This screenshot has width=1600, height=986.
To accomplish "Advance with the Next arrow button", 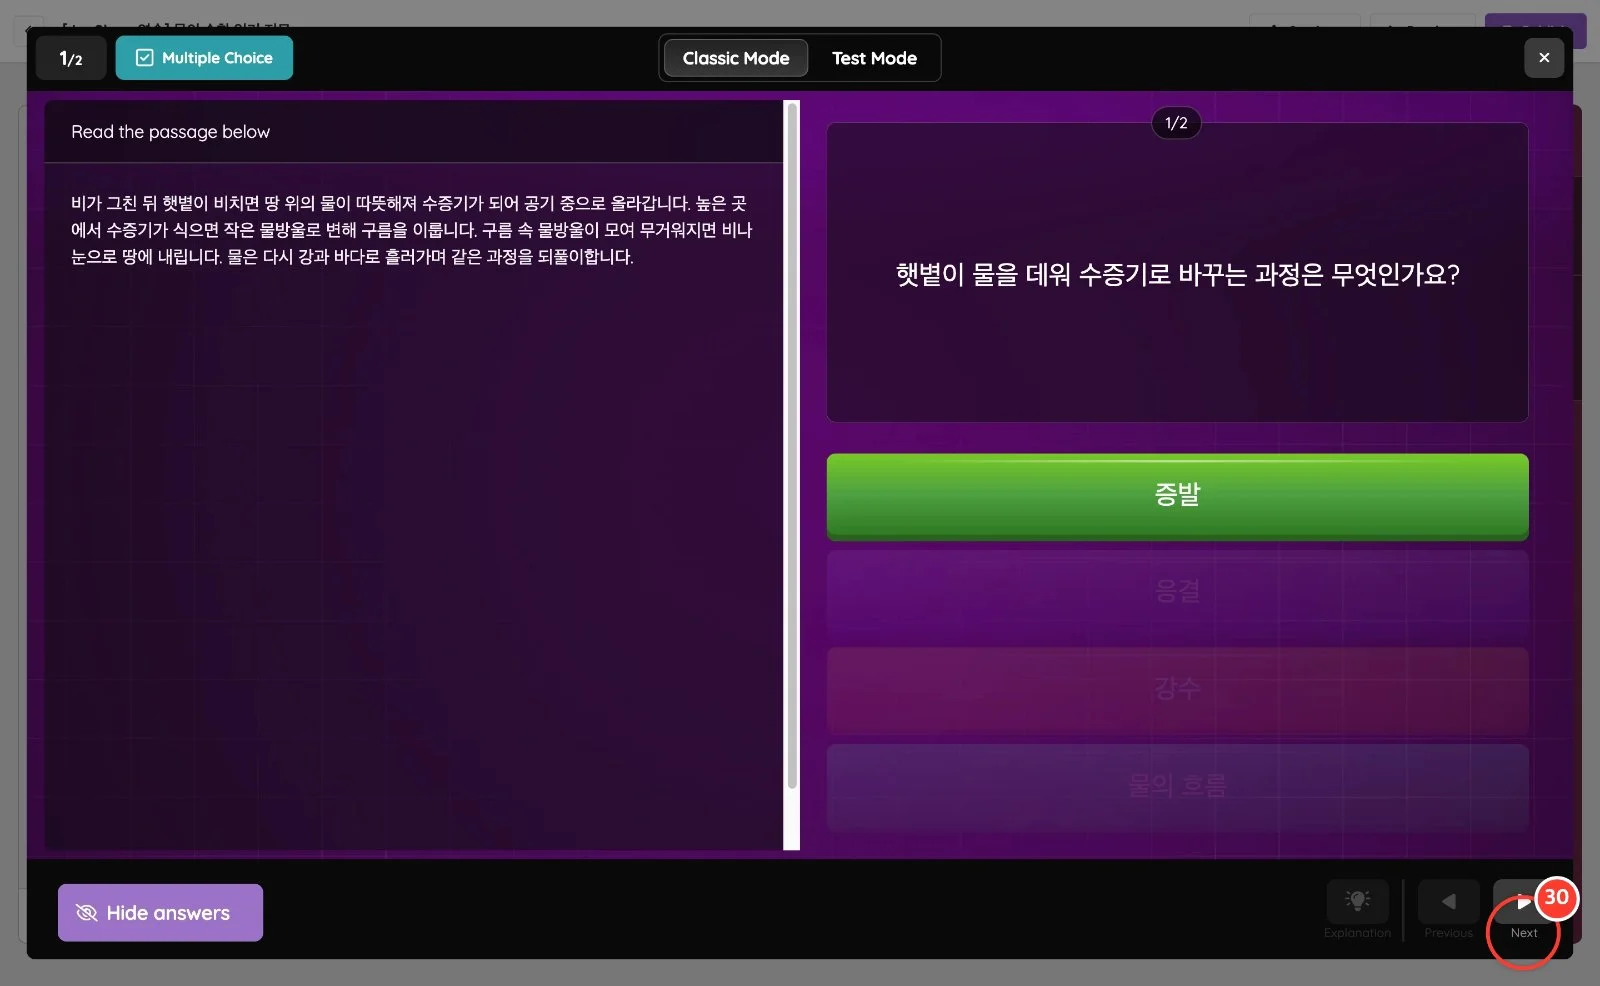I will [1523, 902].
